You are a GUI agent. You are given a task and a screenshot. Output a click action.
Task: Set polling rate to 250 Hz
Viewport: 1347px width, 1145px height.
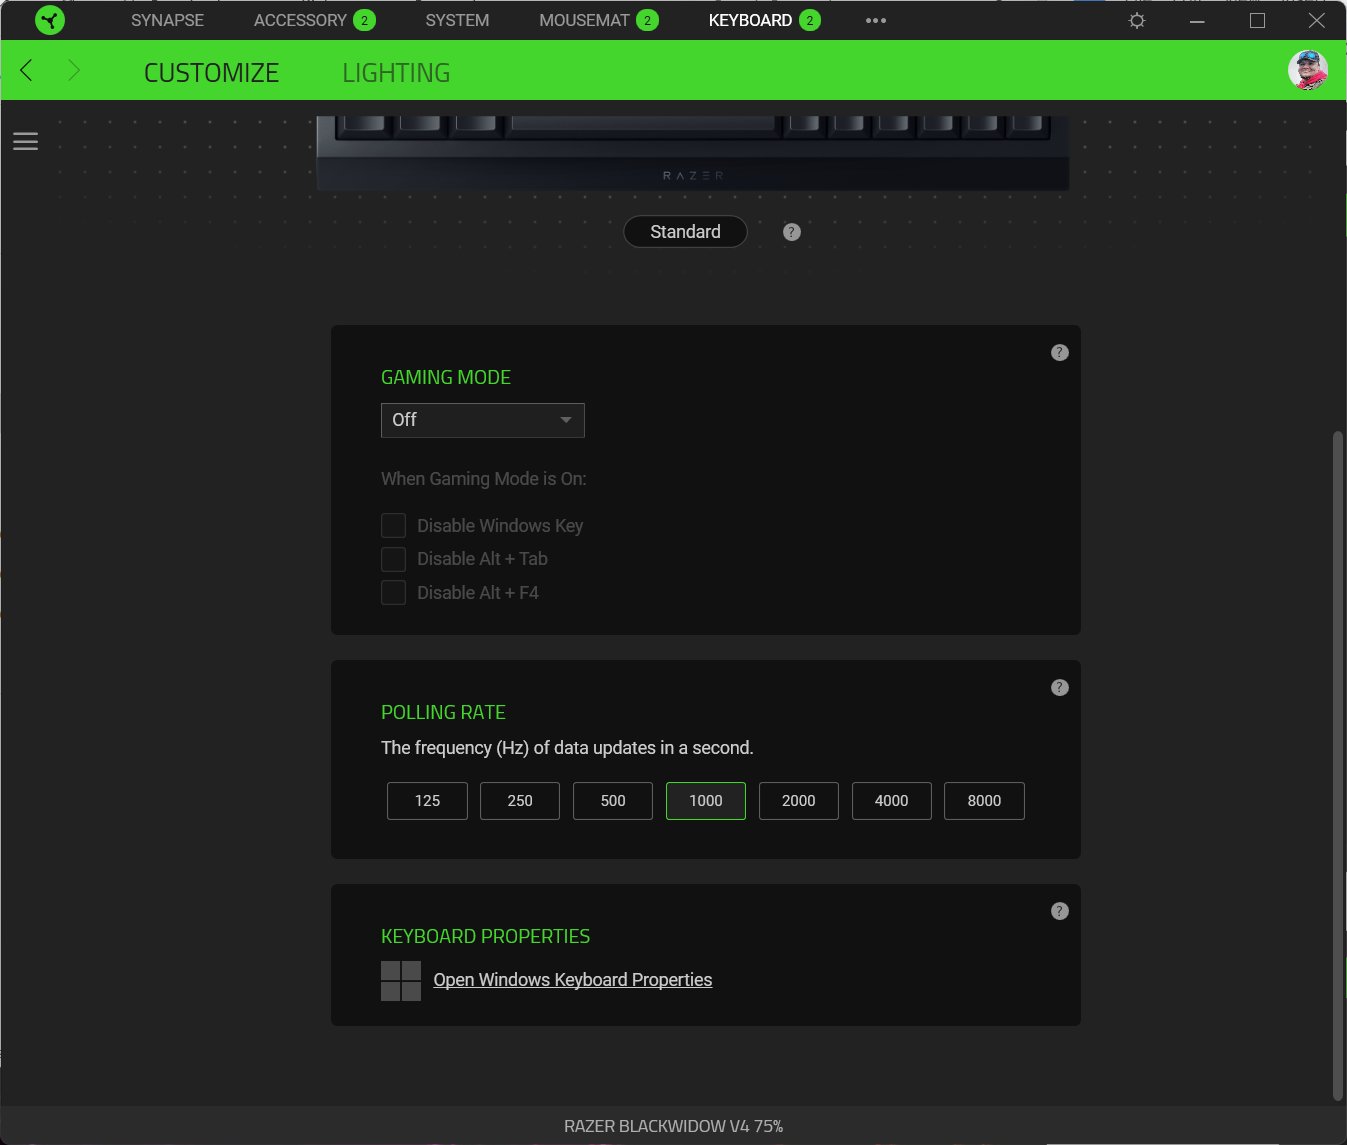point(520,801)
